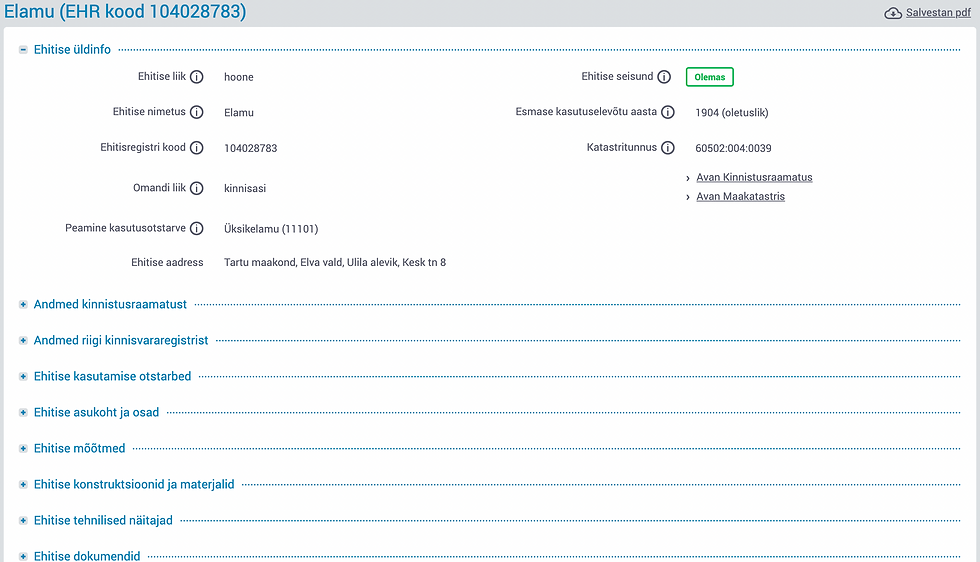This screenshot has width=980, height=562.
Task: Click the Ehitise üldinfo heading
Action: coord(72,49)
